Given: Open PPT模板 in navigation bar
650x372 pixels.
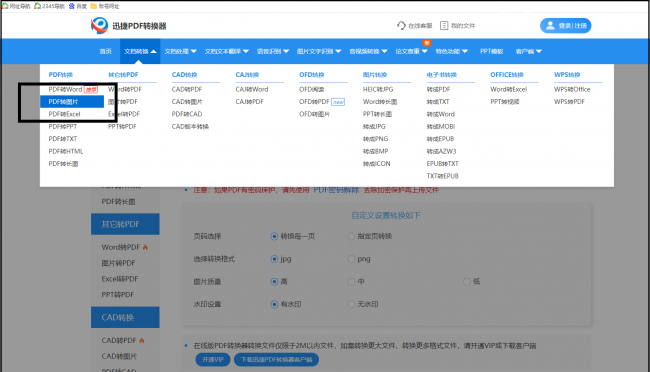Looking at the screenshot, I should click(x=492, y=51).
